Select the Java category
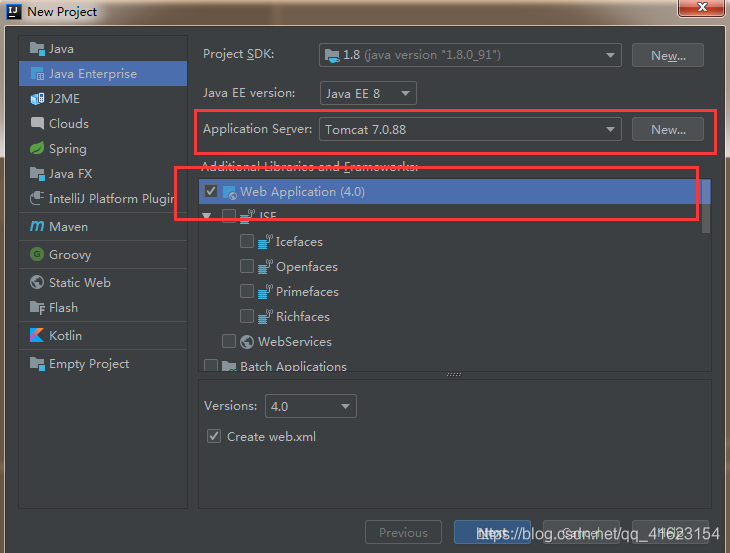 tap(103, 48)
